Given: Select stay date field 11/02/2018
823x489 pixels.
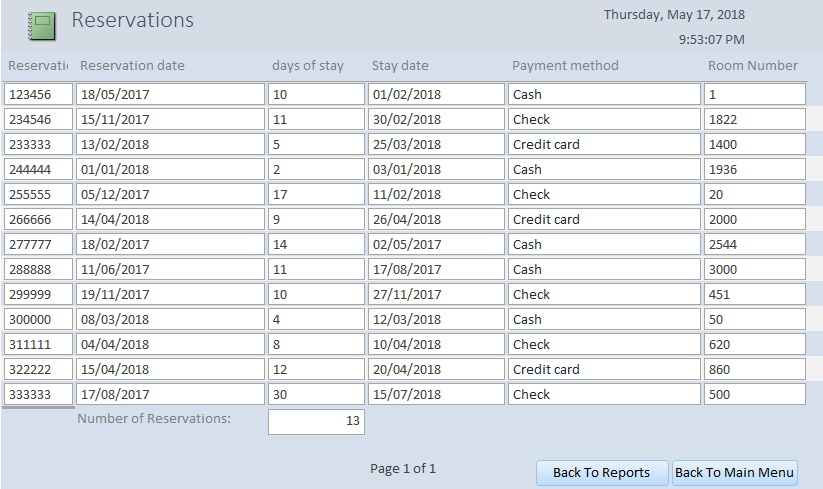Looking at the screenshot, I should [x=436, y=194].
